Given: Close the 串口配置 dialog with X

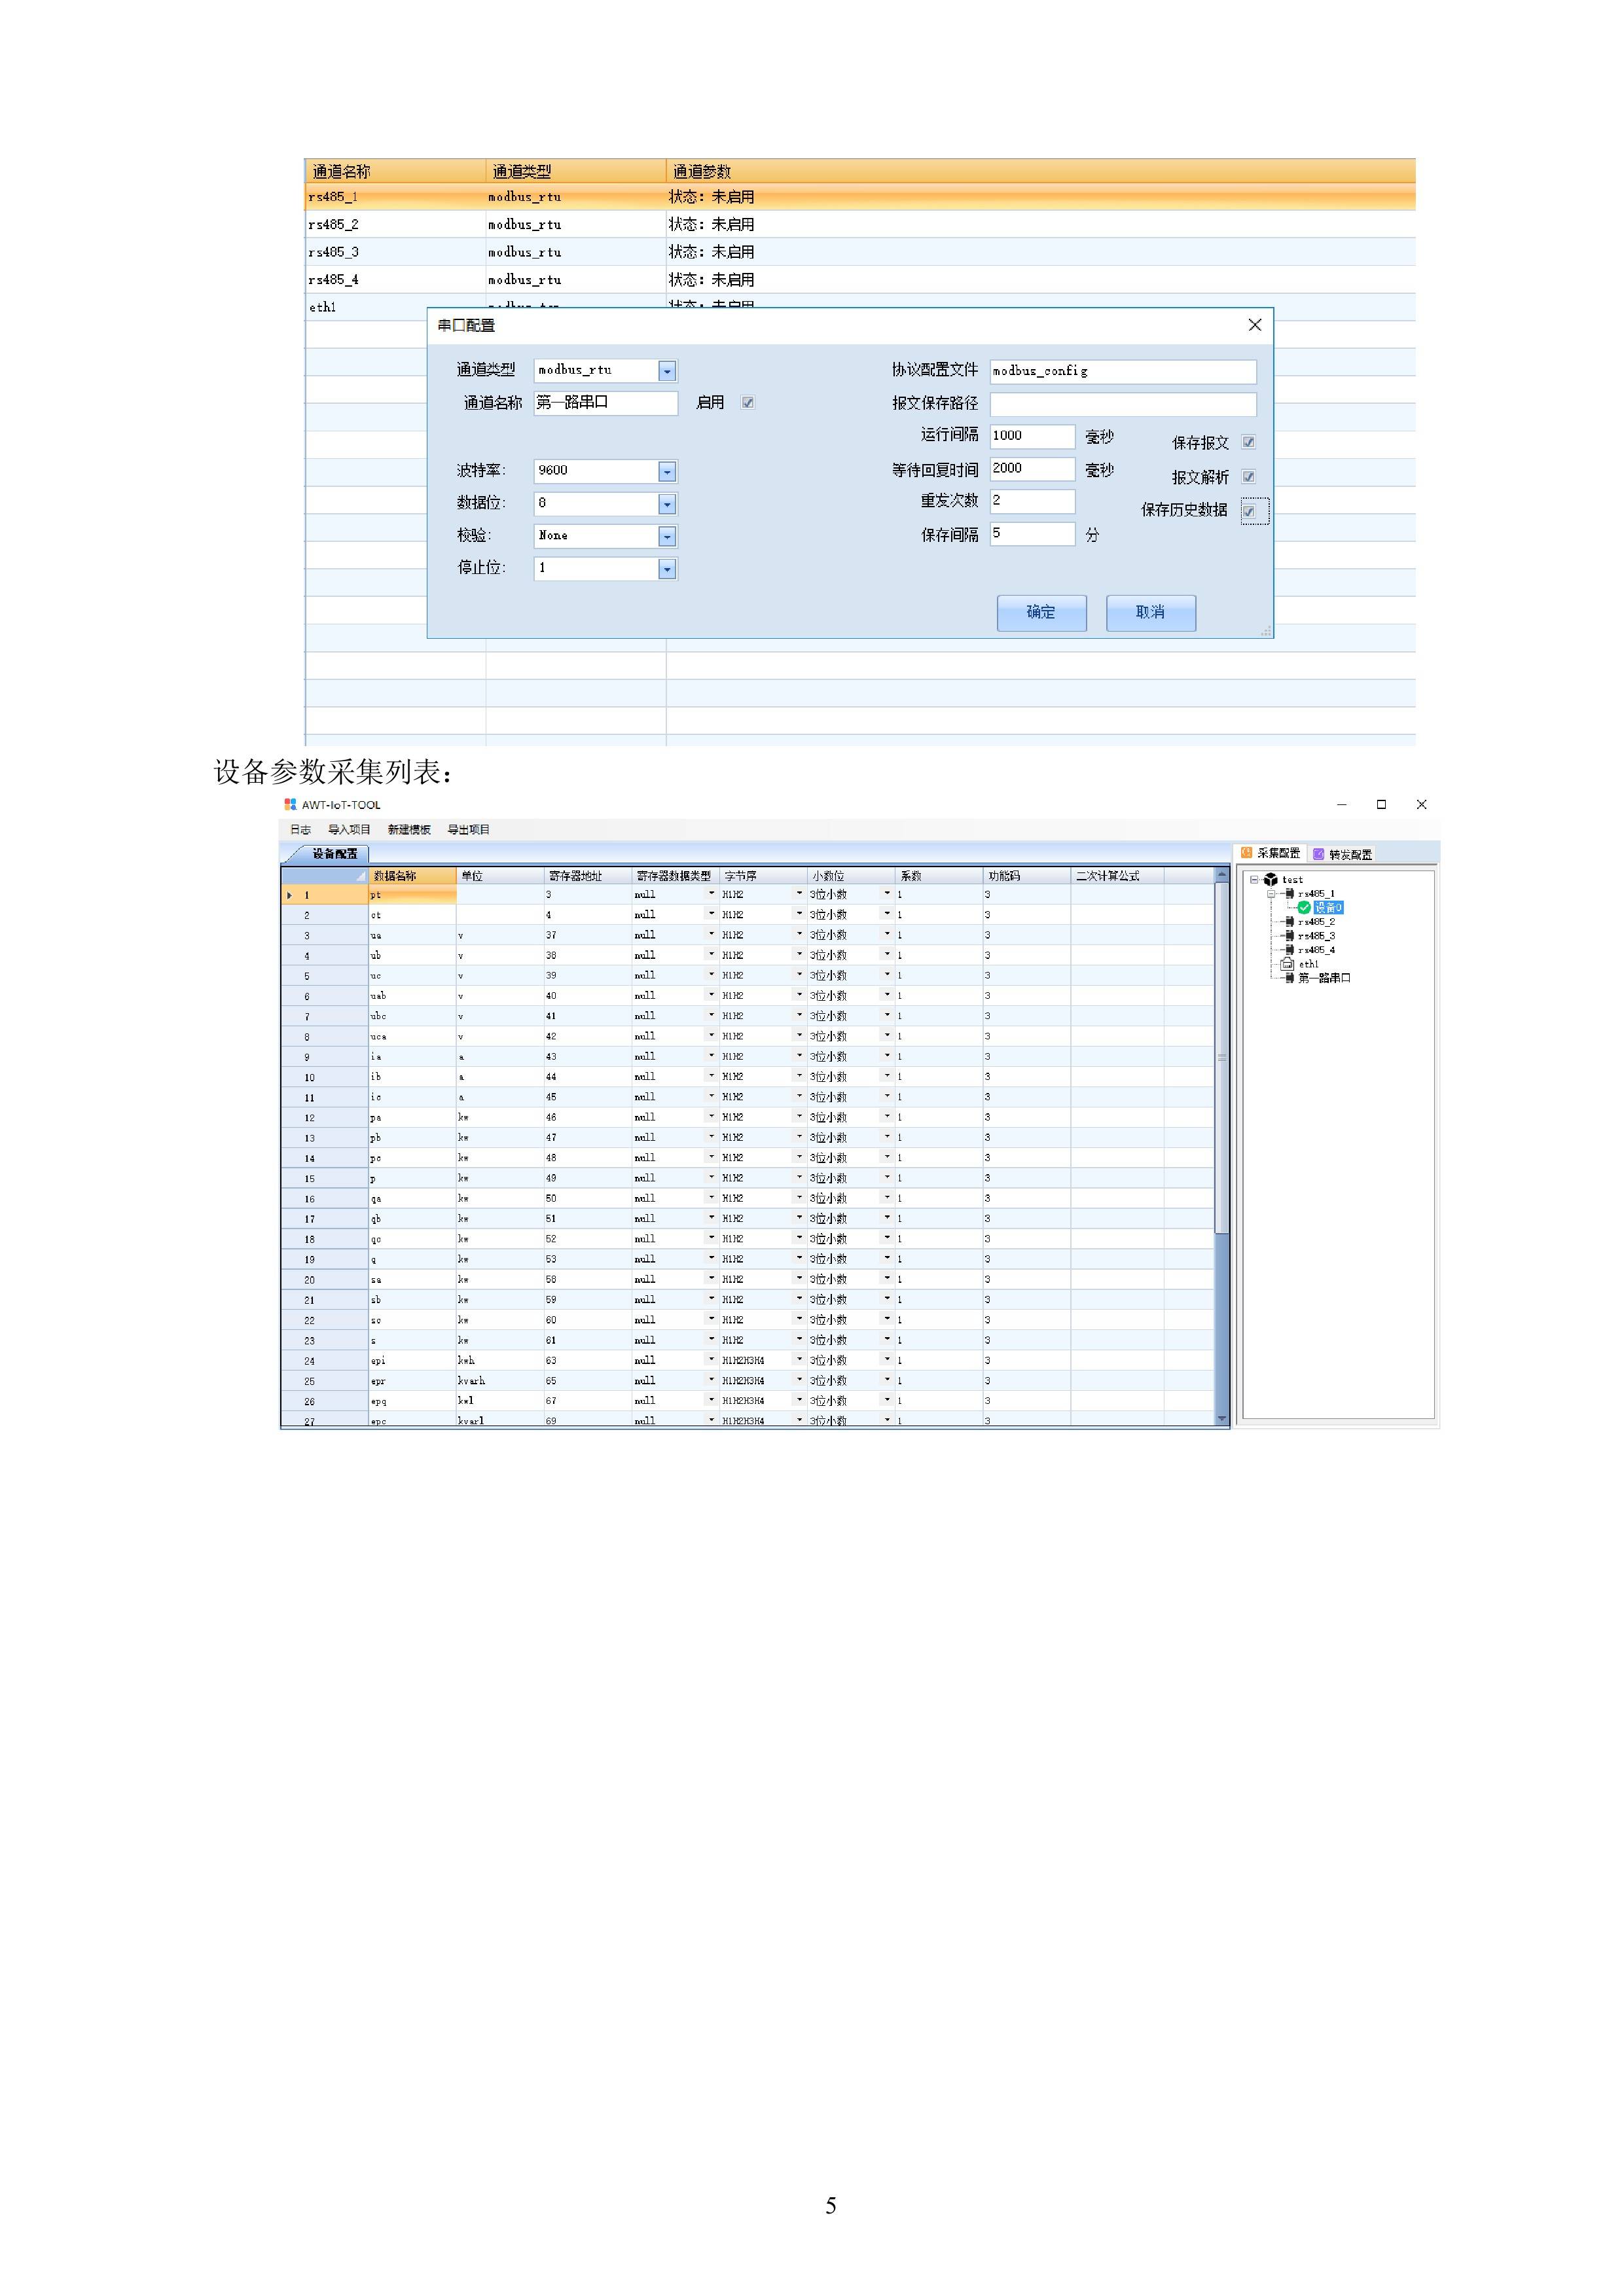Looking at the screenshot, I should click(1254, 325).
